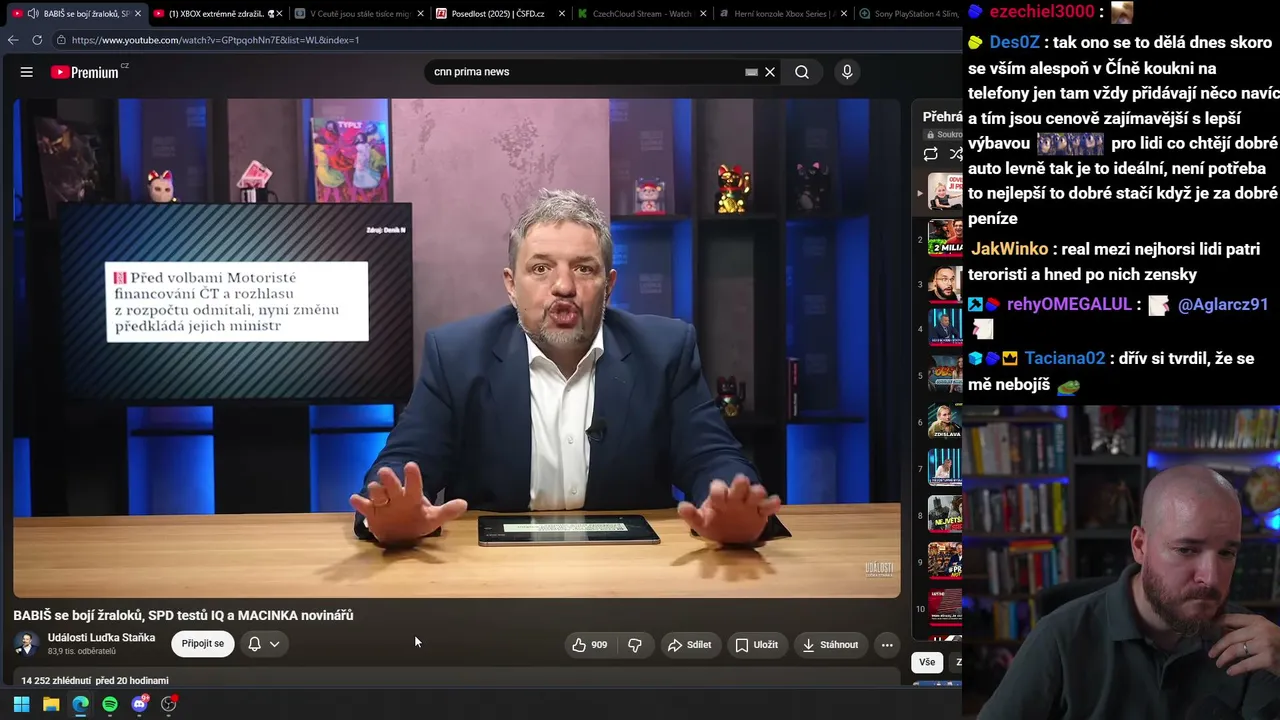Open chat user rehyOMEGALUL's name
The height and width of the screenshot is (720, 1280).
click(1069, 305)
